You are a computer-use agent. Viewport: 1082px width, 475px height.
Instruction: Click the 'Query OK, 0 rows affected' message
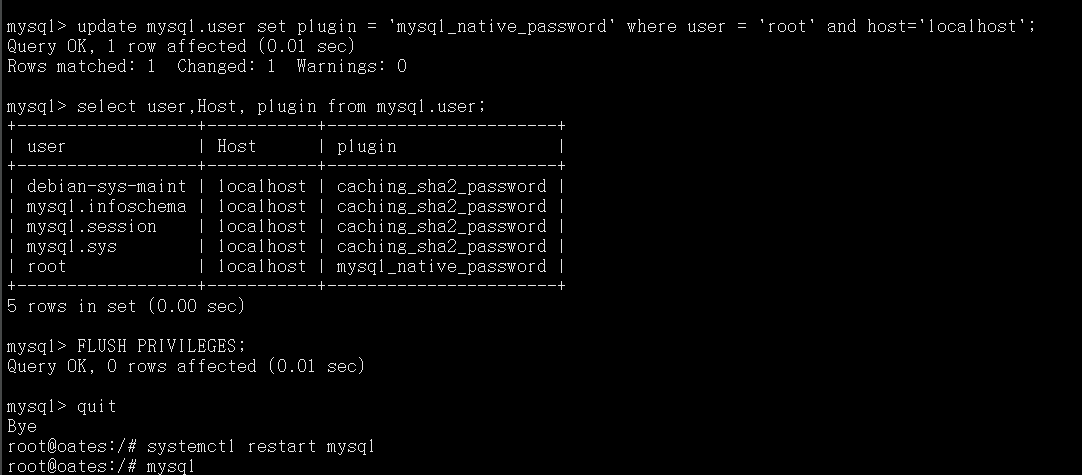click(186, 366)
